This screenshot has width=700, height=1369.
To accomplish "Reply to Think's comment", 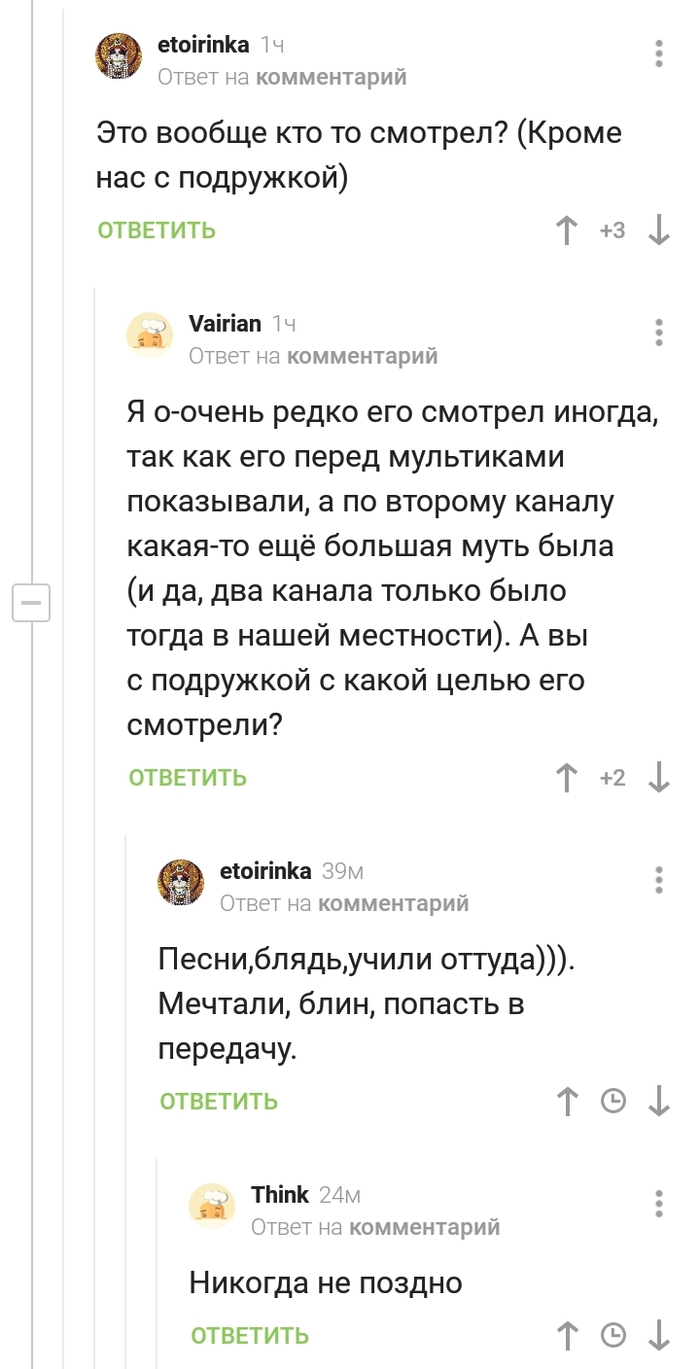I will click(249, 1335).
